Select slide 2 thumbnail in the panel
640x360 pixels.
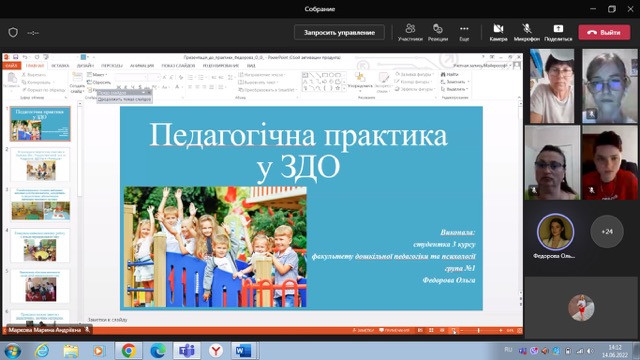click(40, 164)
